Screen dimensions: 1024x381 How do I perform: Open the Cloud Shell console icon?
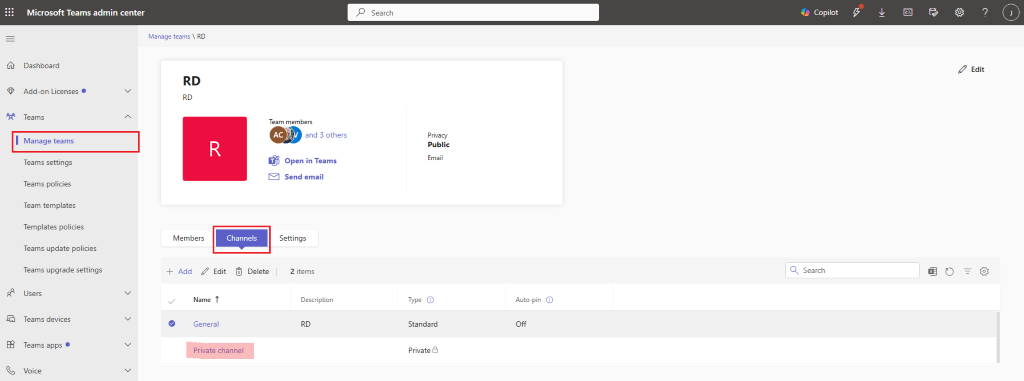pyautogui.click(x=908, y=12)
